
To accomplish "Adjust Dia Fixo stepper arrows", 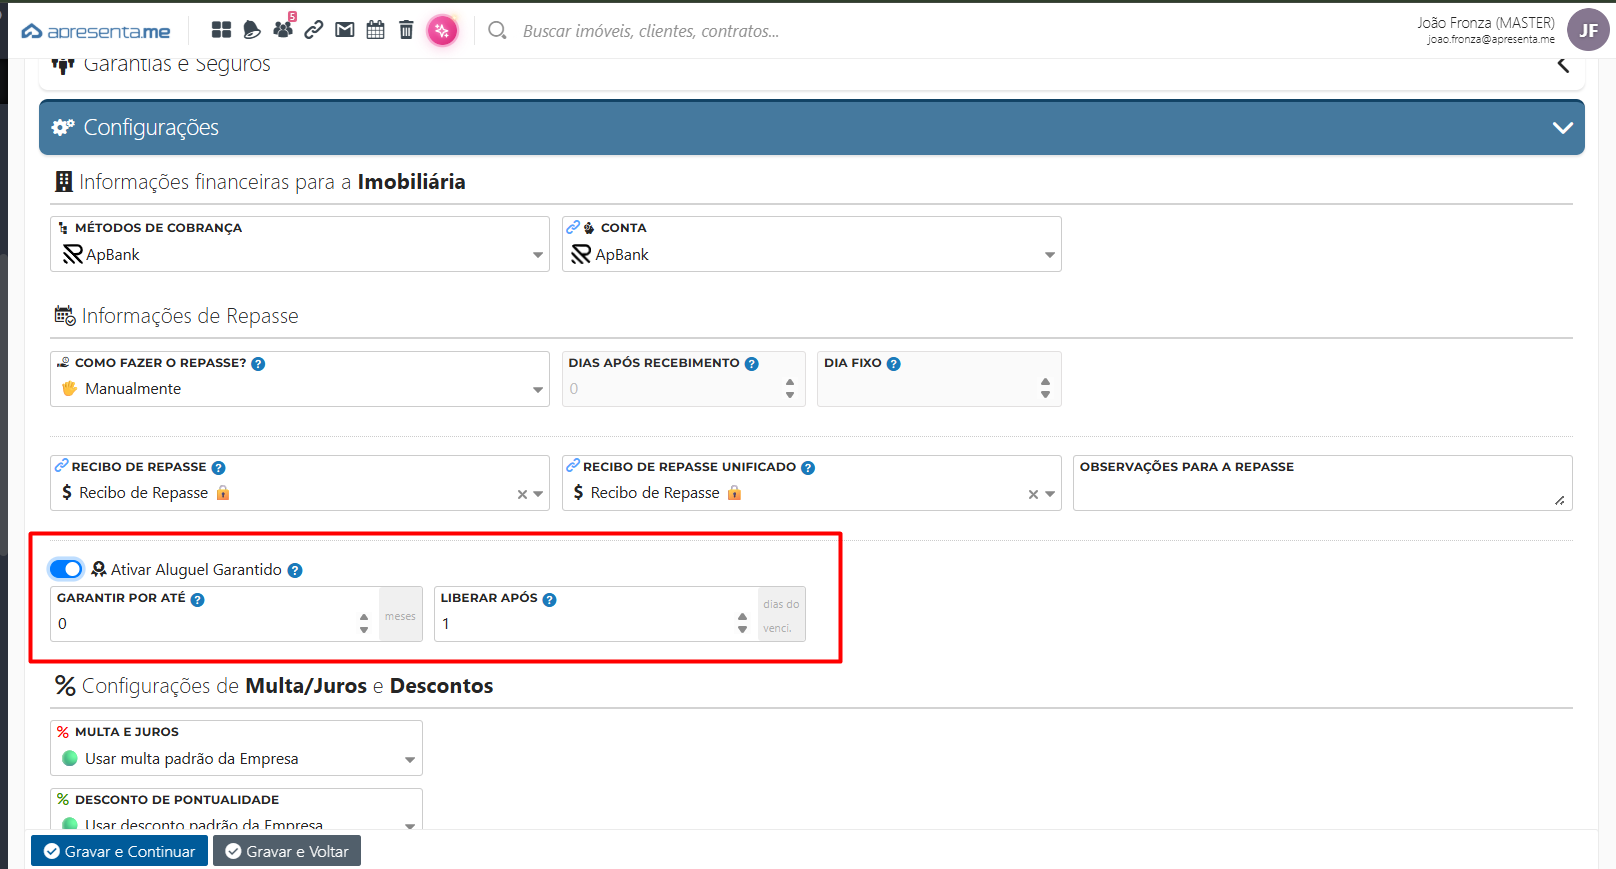I will 1045,389.
